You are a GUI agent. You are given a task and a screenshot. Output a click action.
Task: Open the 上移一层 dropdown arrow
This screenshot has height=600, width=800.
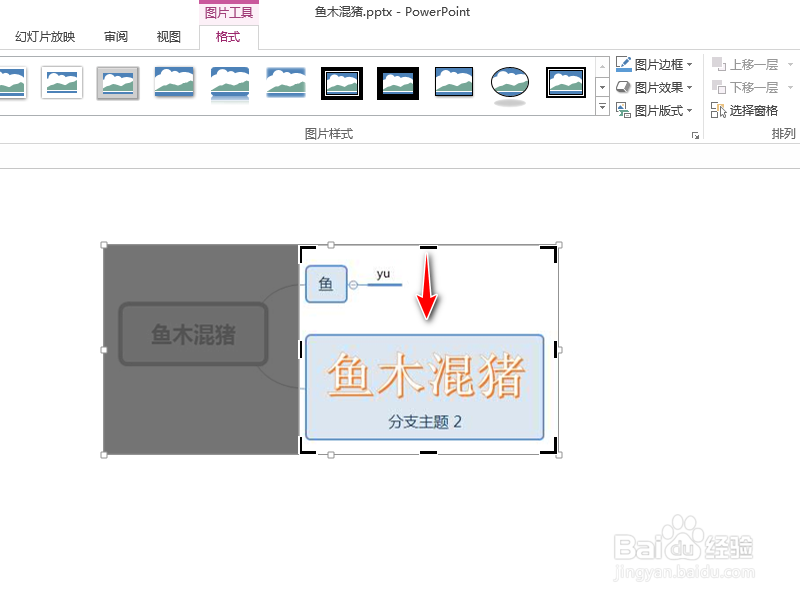(790, 65)
